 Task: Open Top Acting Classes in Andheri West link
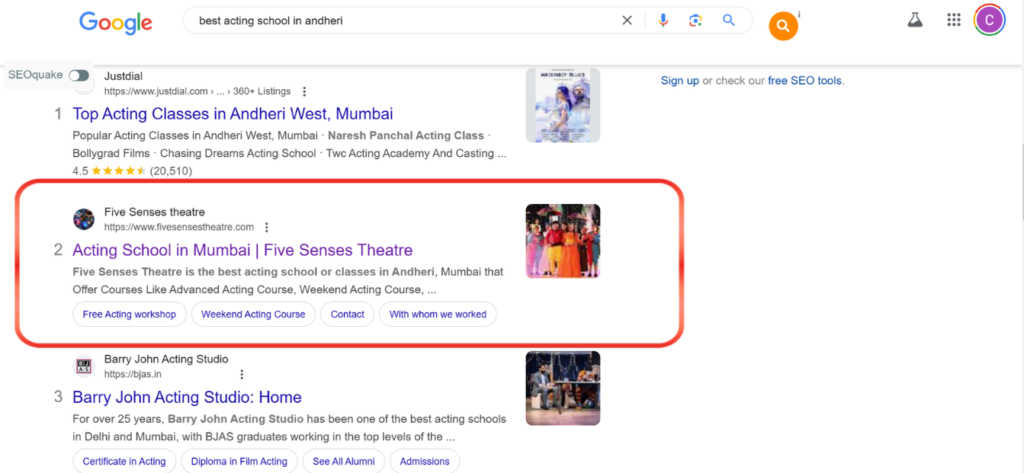pyautogui.click(x=233, y=114)
